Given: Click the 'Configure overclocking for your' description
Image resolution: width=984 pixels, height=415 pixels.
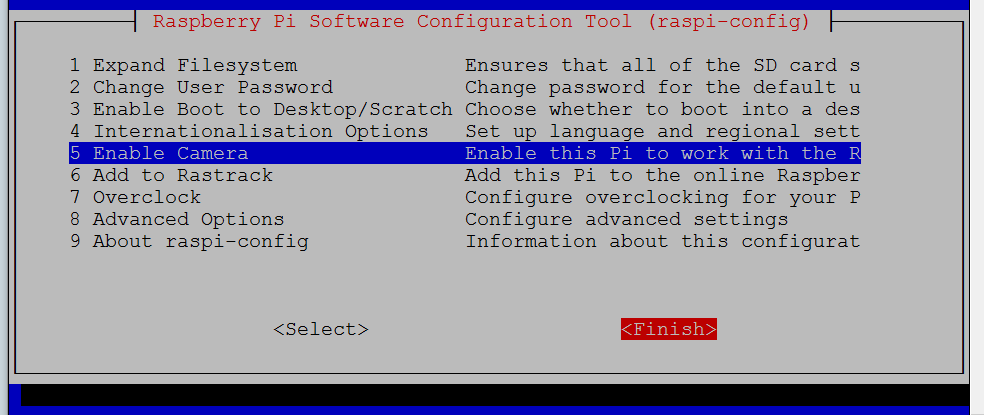Looking at the screenshot, I should click(x=663, y=197).
